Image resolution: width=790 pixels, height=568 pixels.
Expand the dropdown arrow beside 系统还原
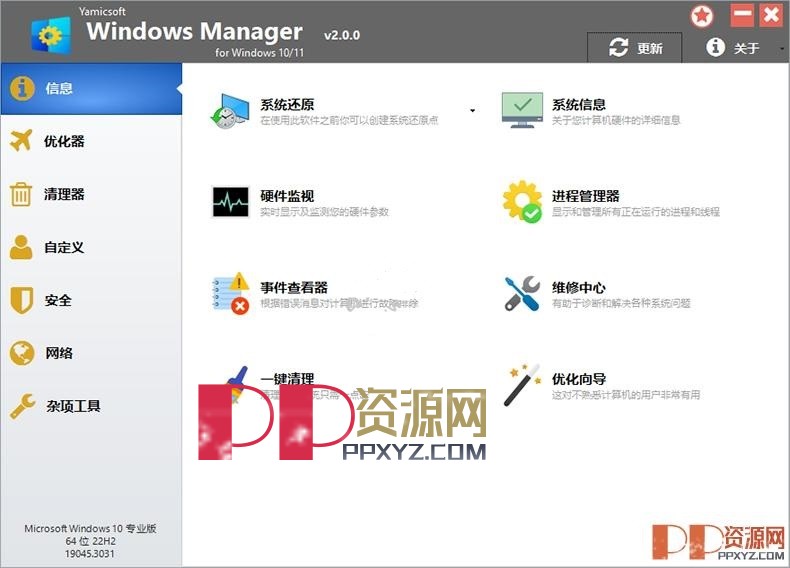pos(472,110)
